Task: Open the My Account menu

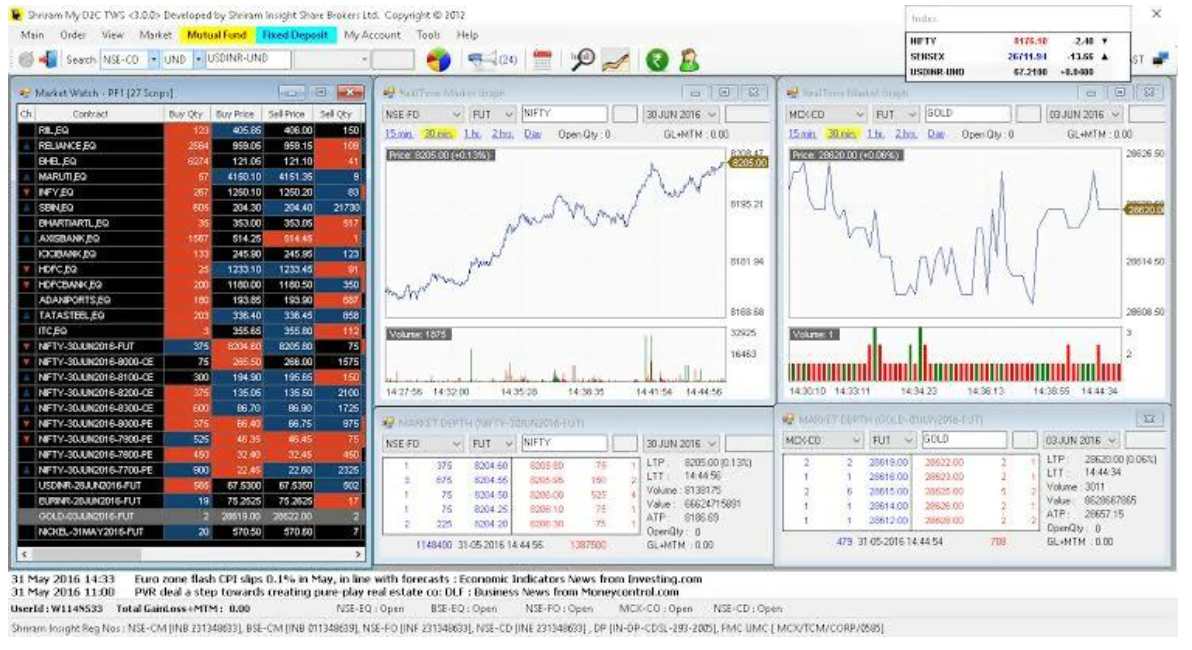Action: point(372,35)
